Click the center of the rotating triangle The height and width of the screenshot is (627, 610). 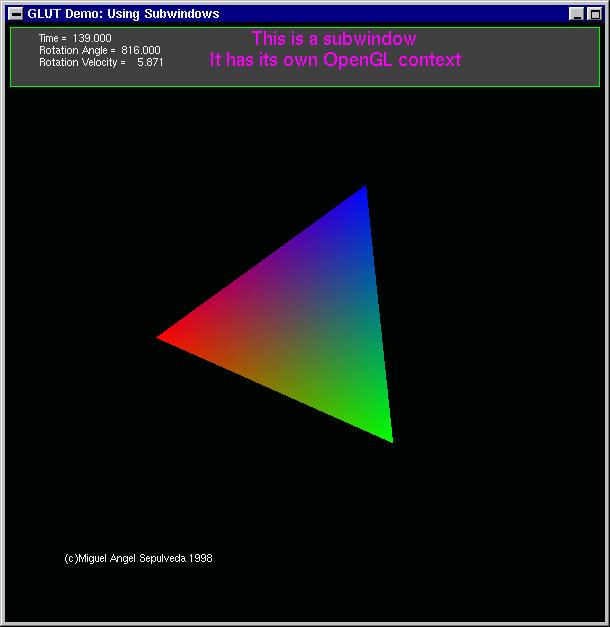(x=305, y=321)
